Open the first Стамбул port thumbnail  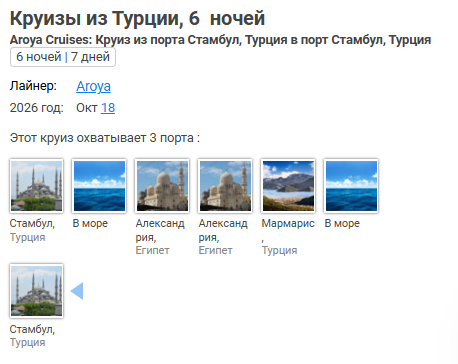37,186
